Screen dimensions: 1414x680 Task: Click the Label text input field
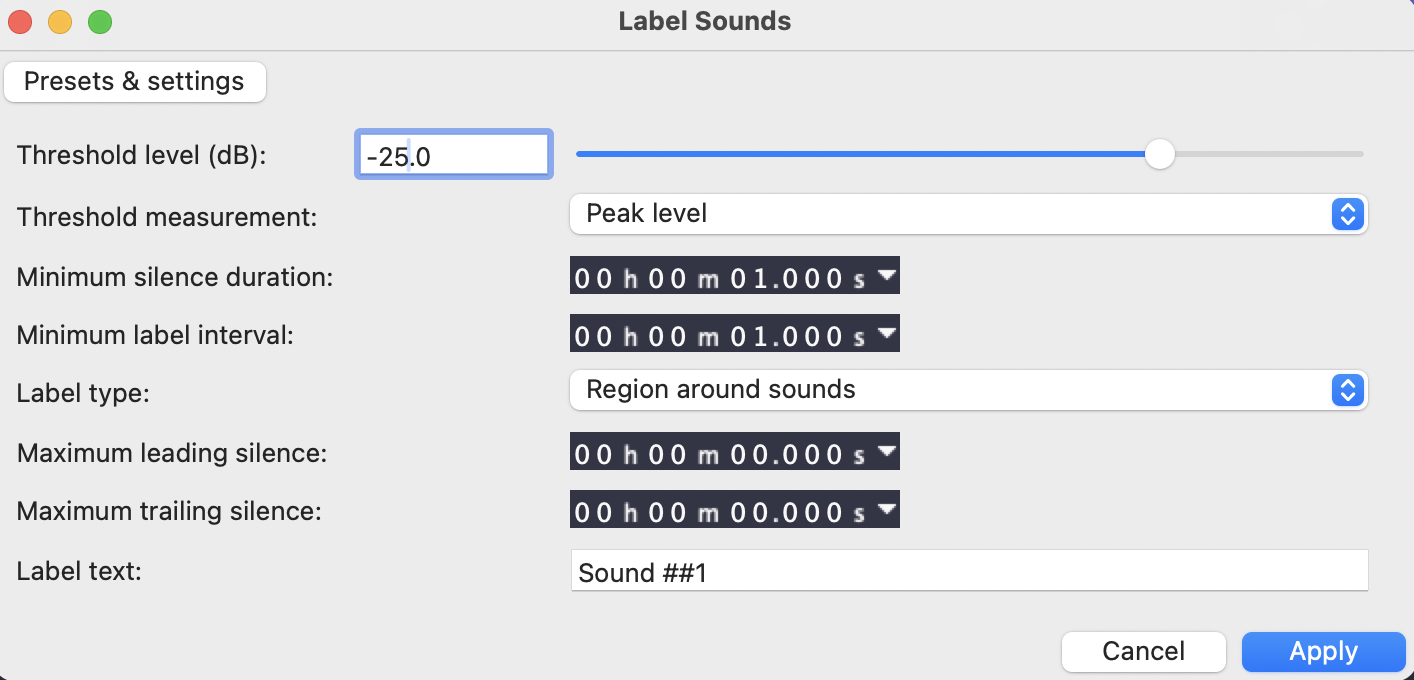(x=968, y=572)
